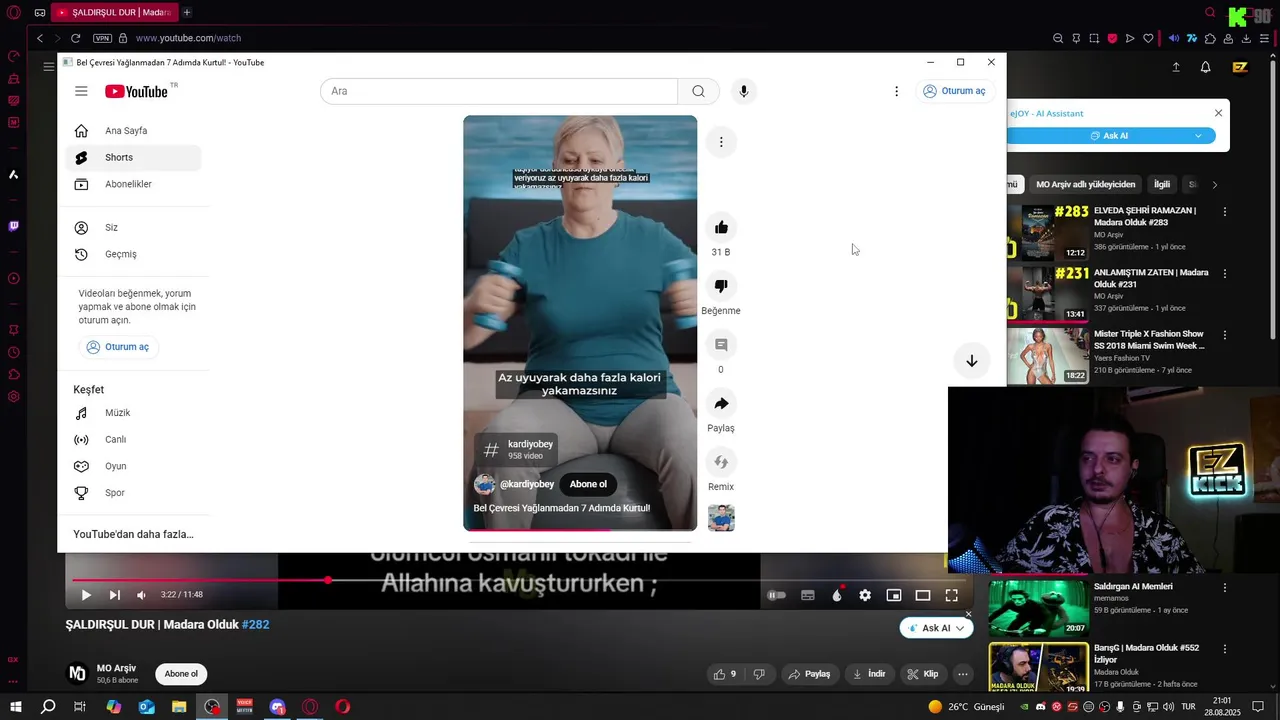Viewport: 1280px width, 720px height.
Task: Open YouTube notifications bell
Action: tap(1205, 67)
